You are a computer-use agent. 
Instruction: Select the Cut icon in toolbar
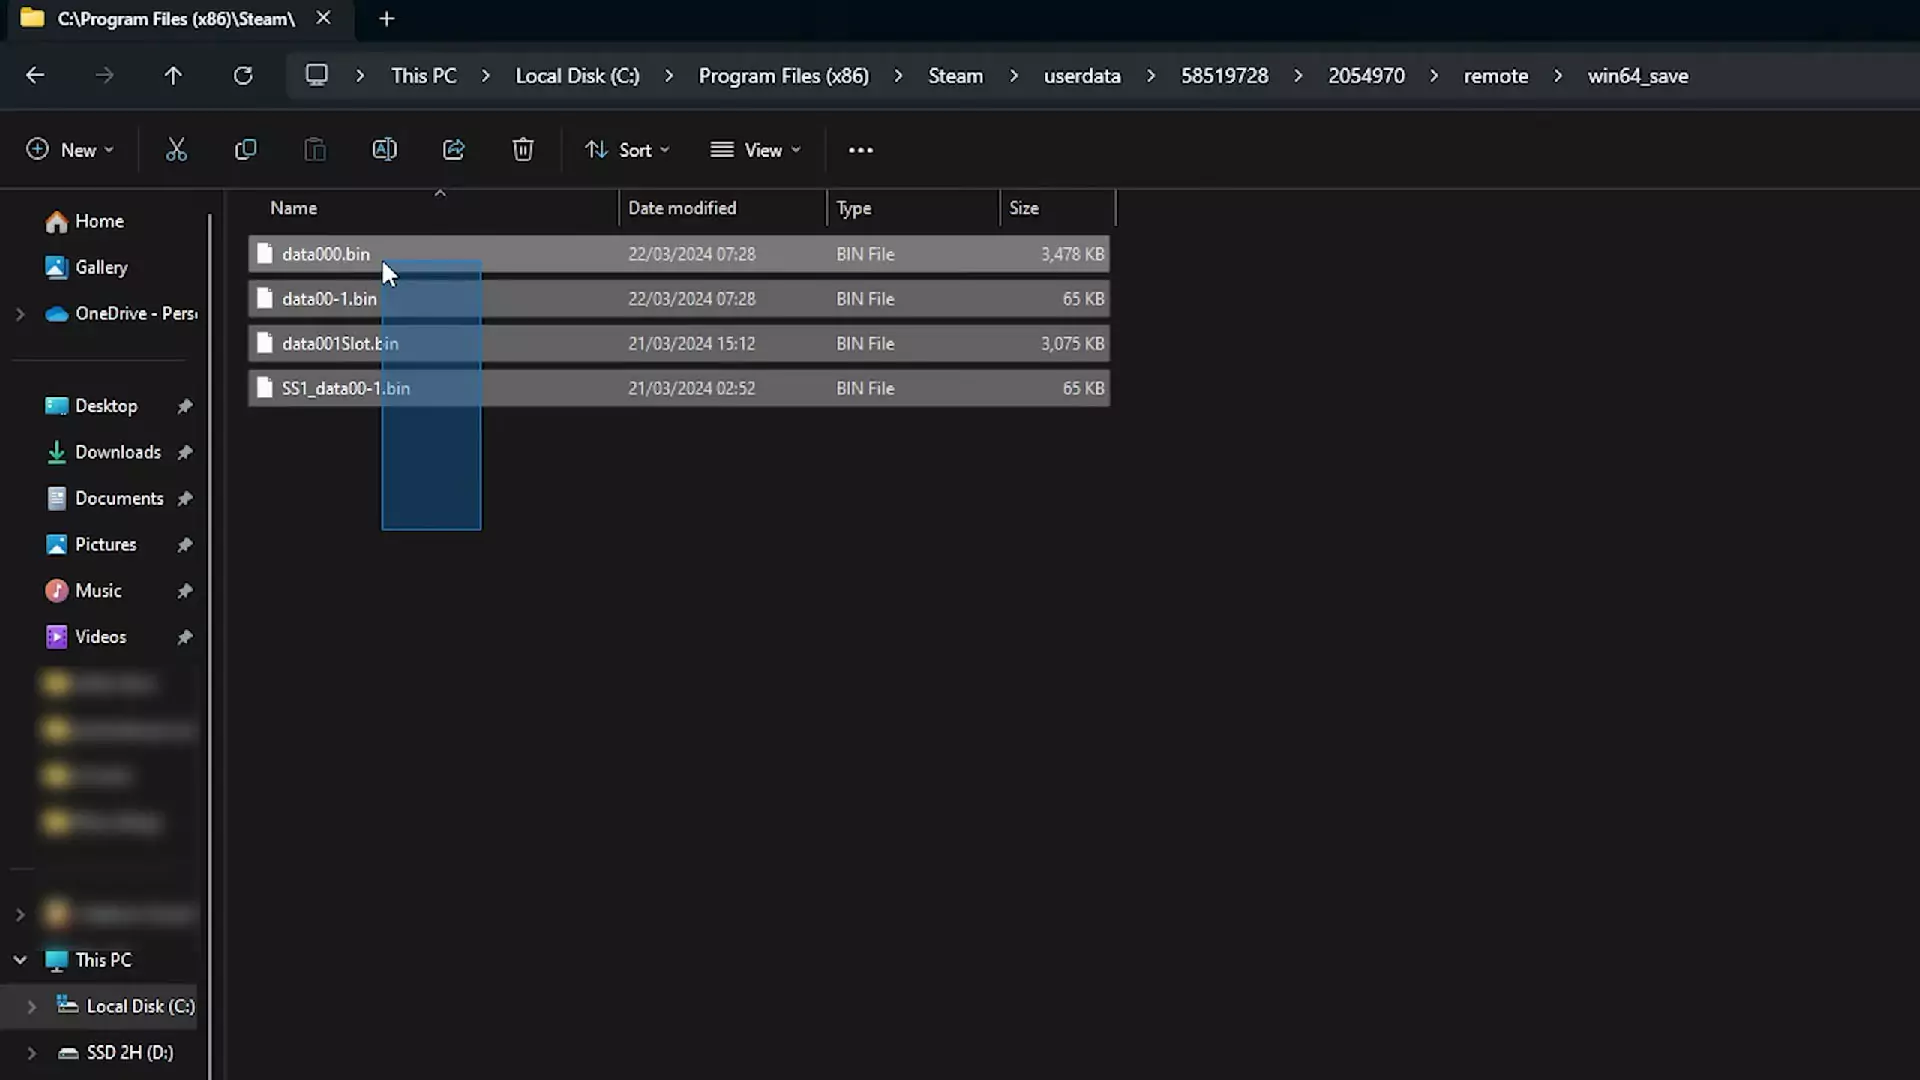[175, 149]
